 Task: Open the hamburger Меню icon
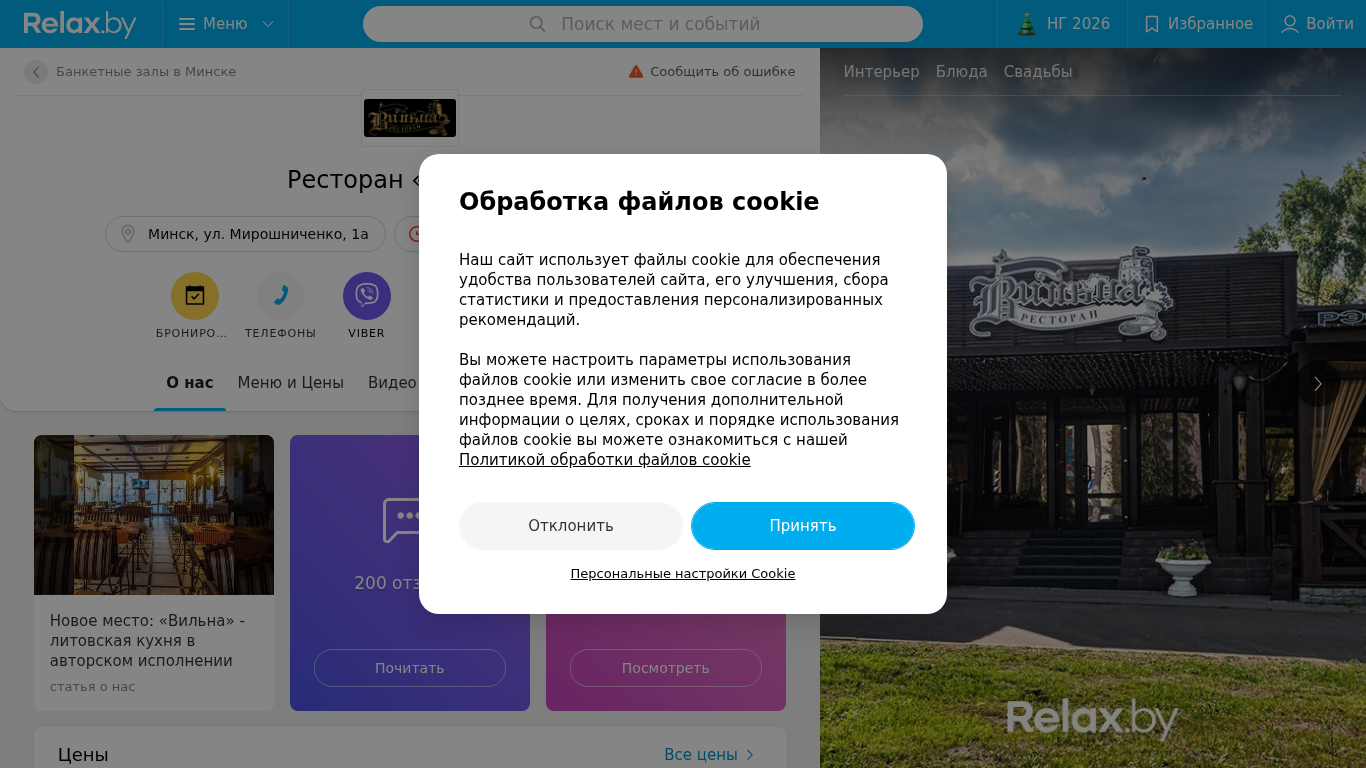coord(187,24)
